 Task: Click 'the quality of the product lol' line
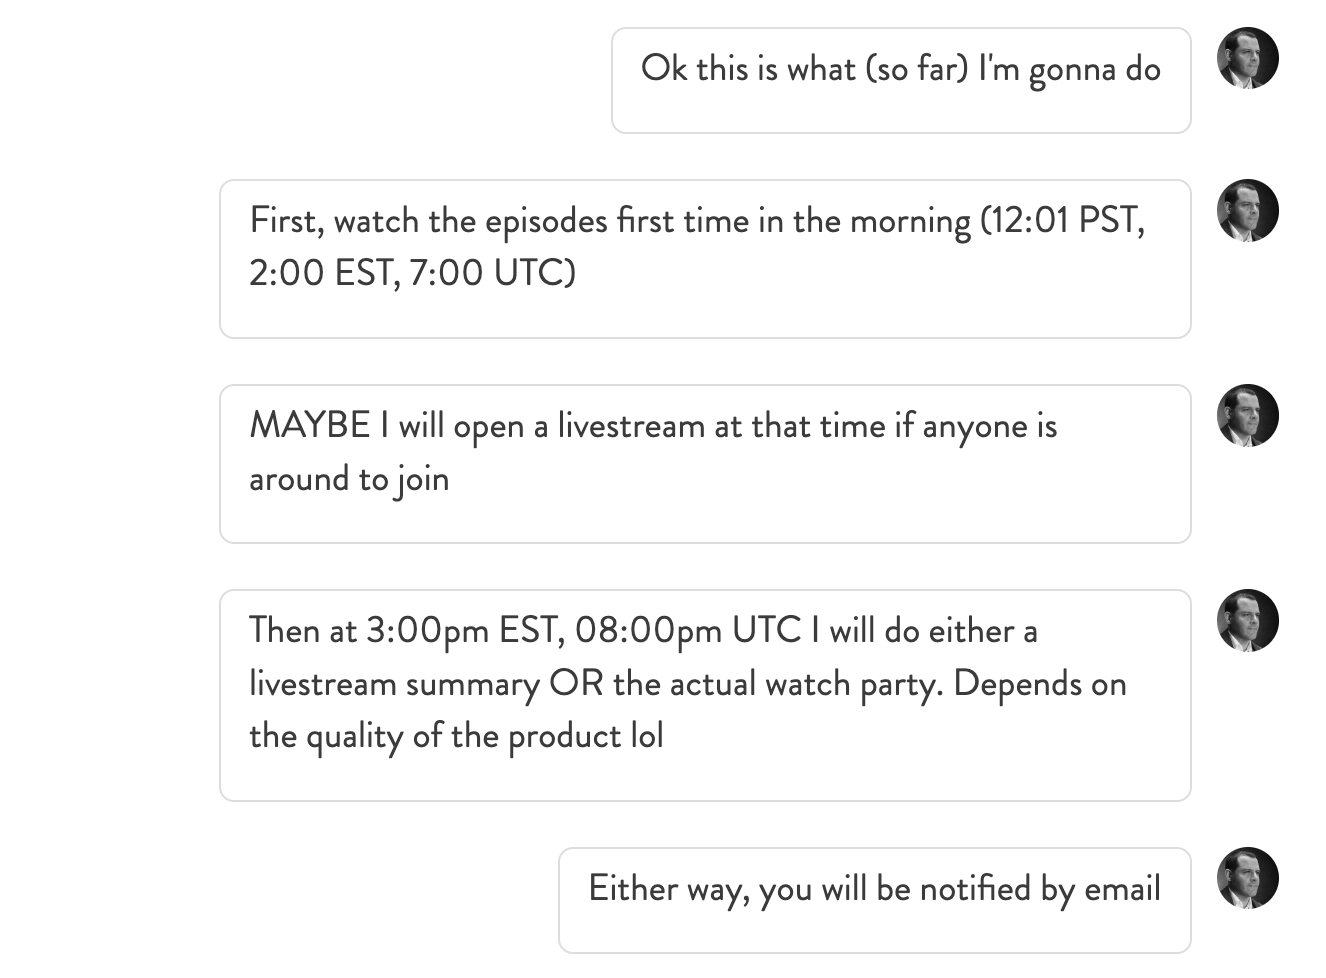(x=456, y=737)
